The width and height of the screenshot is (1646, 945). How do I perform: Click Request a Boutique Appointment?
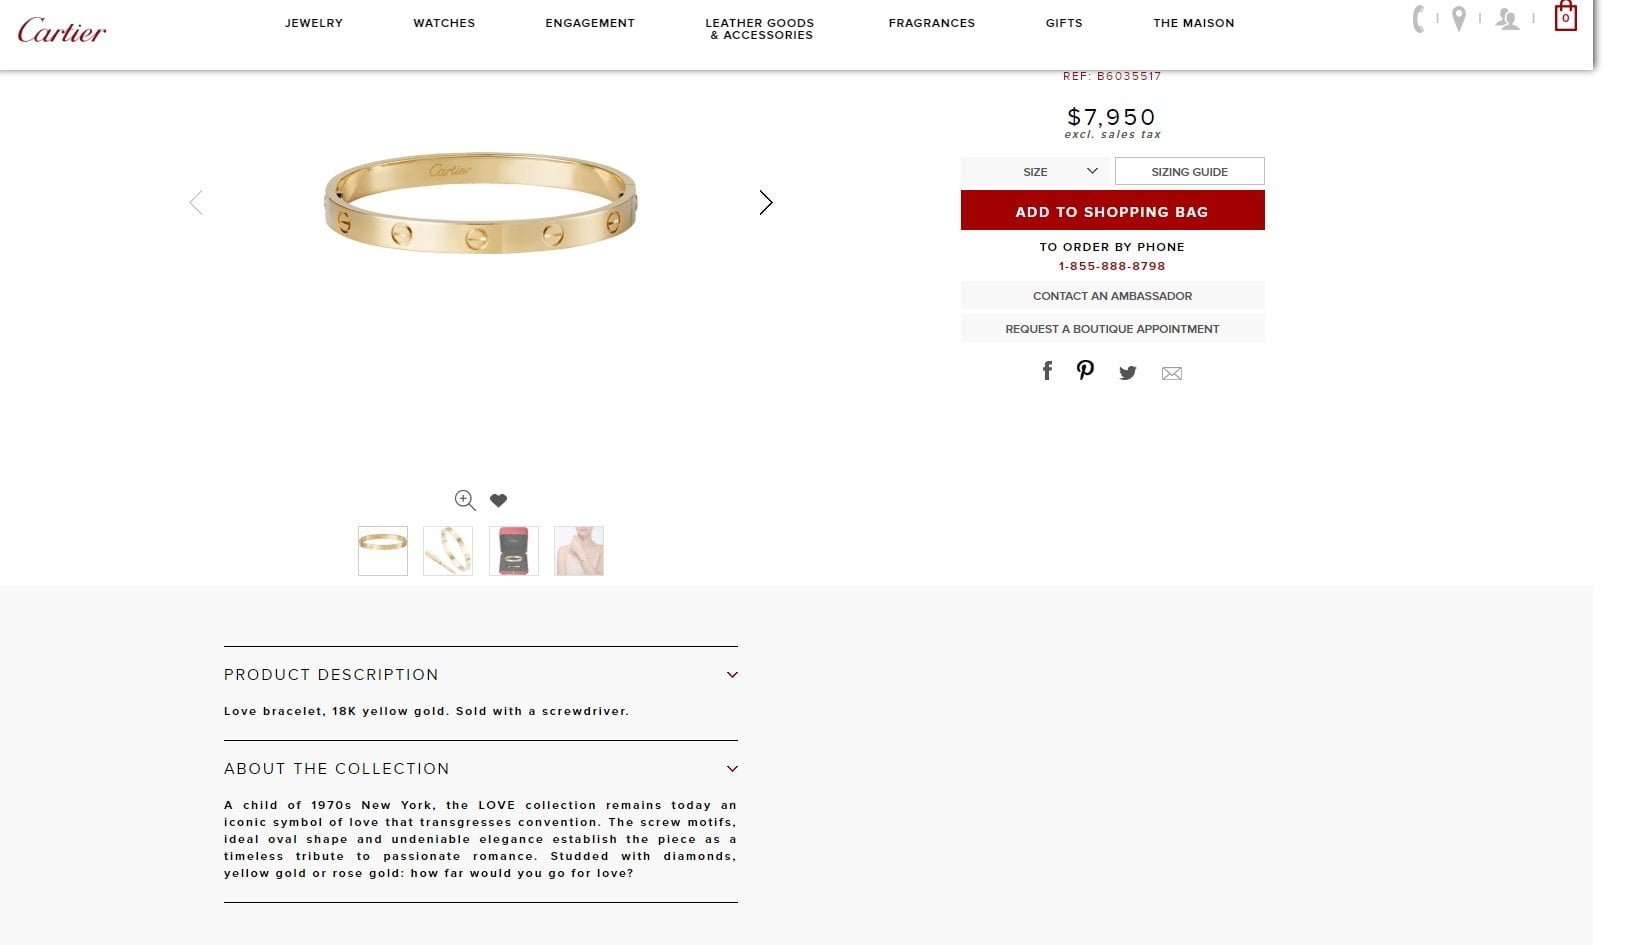click(1112, 328)
